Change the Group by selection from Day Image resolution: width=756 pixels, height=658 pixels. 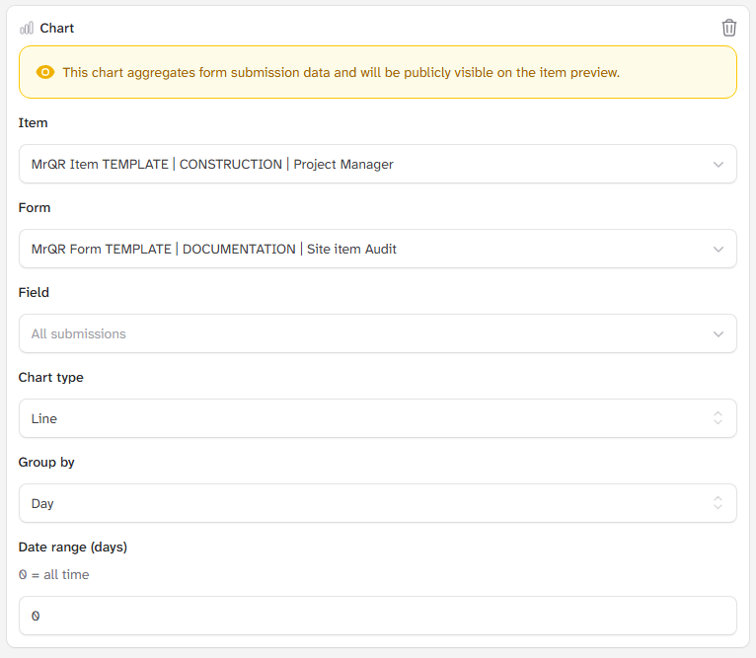pos(378,503)
